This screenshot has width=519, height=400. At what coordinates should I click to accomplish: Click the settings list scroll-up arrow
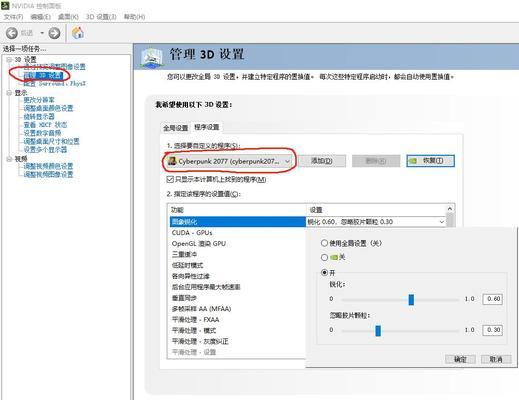[x=450, y=209]
